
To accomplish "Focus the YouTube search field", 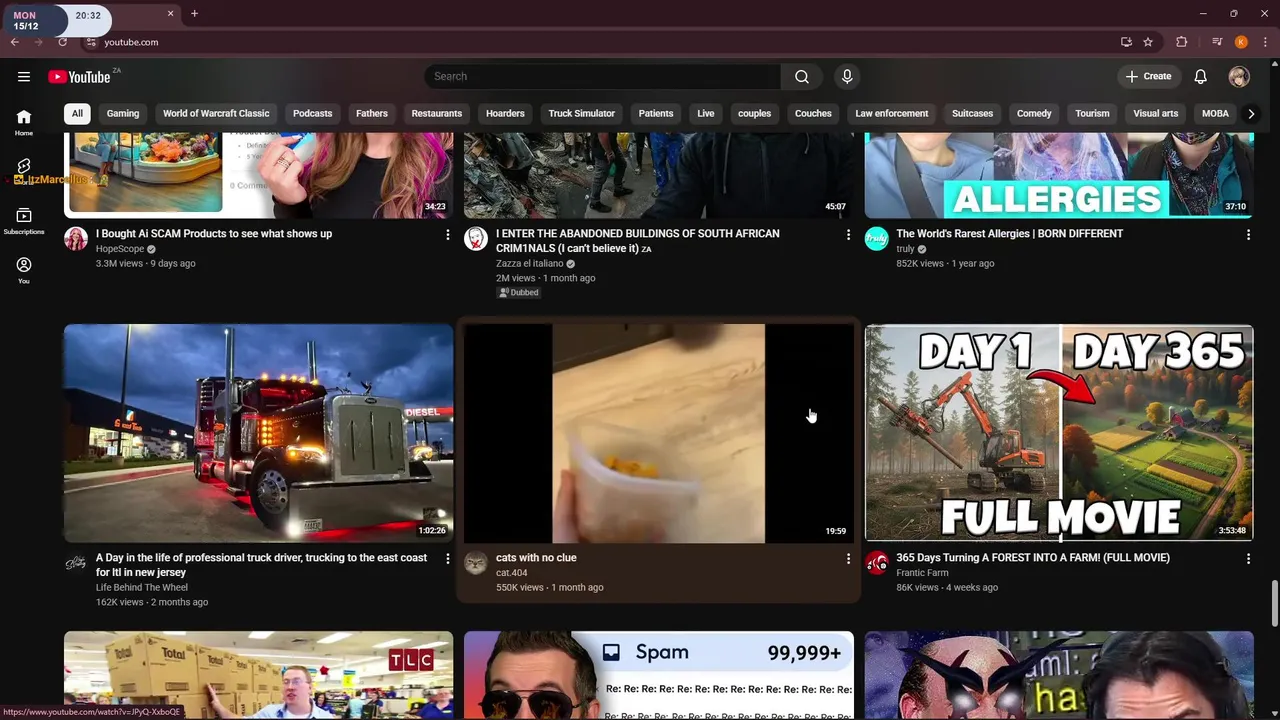I will coord(602,77).
